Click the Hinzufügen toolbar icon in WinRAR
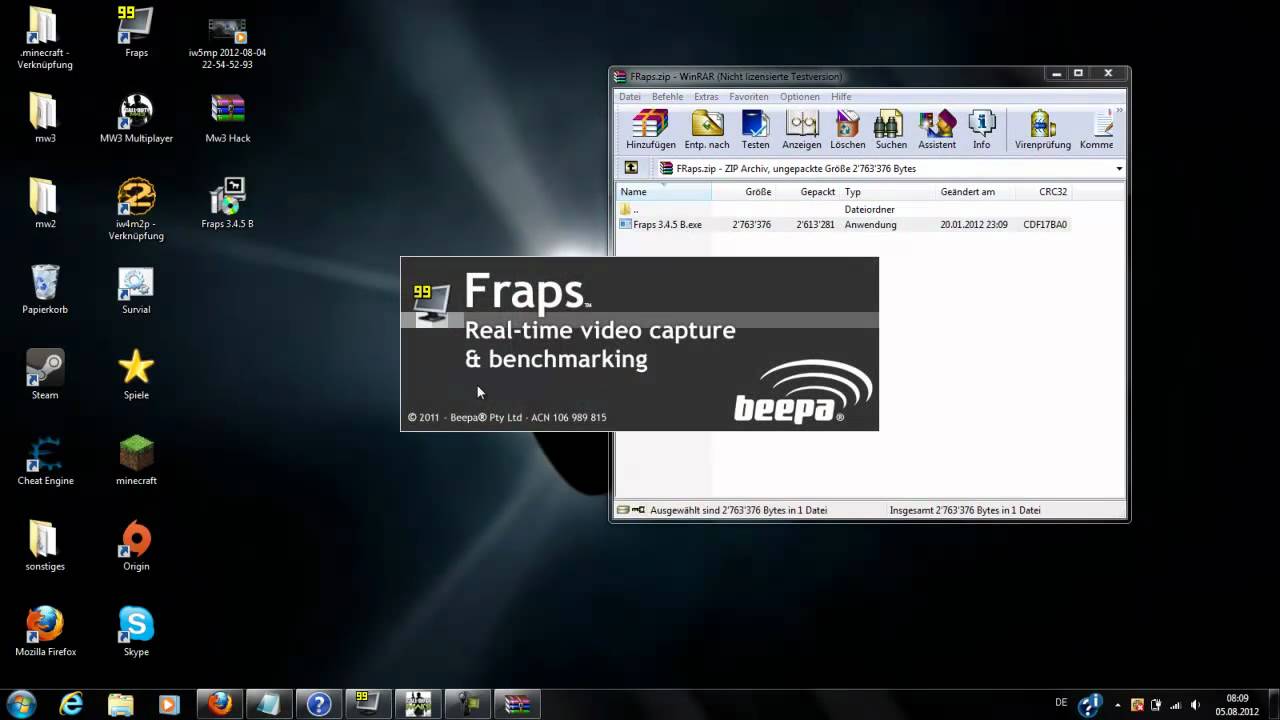 point(651,130)
